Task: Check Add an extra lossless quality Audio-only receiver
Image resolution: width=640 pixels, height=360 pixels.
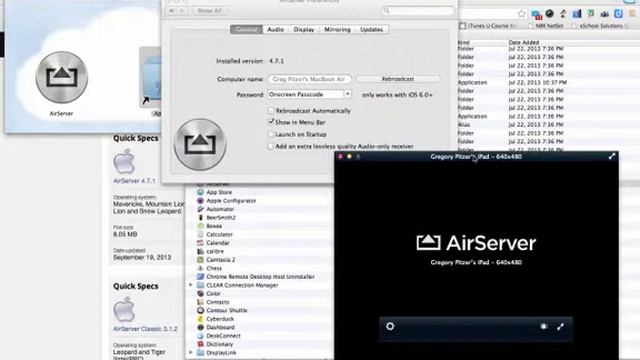Action: point(271,146)
